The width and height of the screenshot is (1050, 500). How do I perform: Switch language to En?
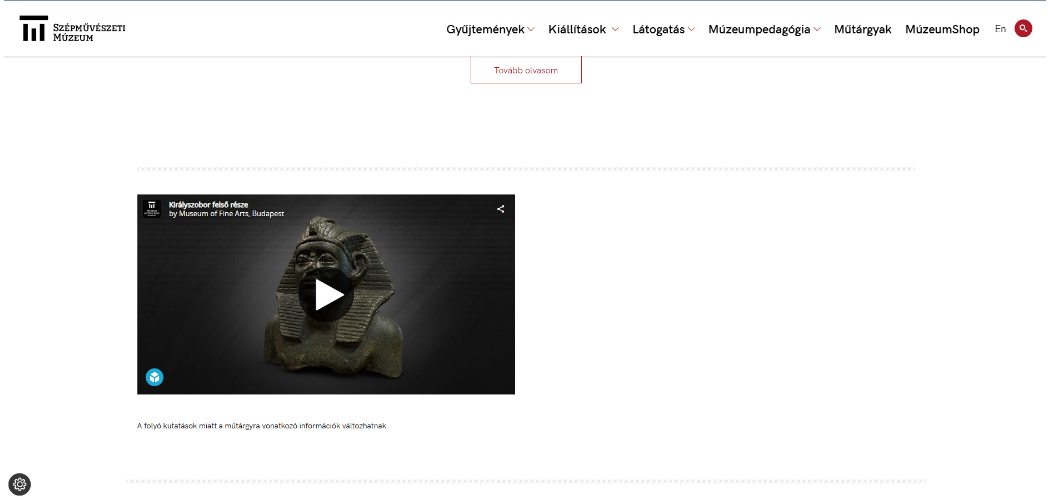click(x=1000, y=29)
